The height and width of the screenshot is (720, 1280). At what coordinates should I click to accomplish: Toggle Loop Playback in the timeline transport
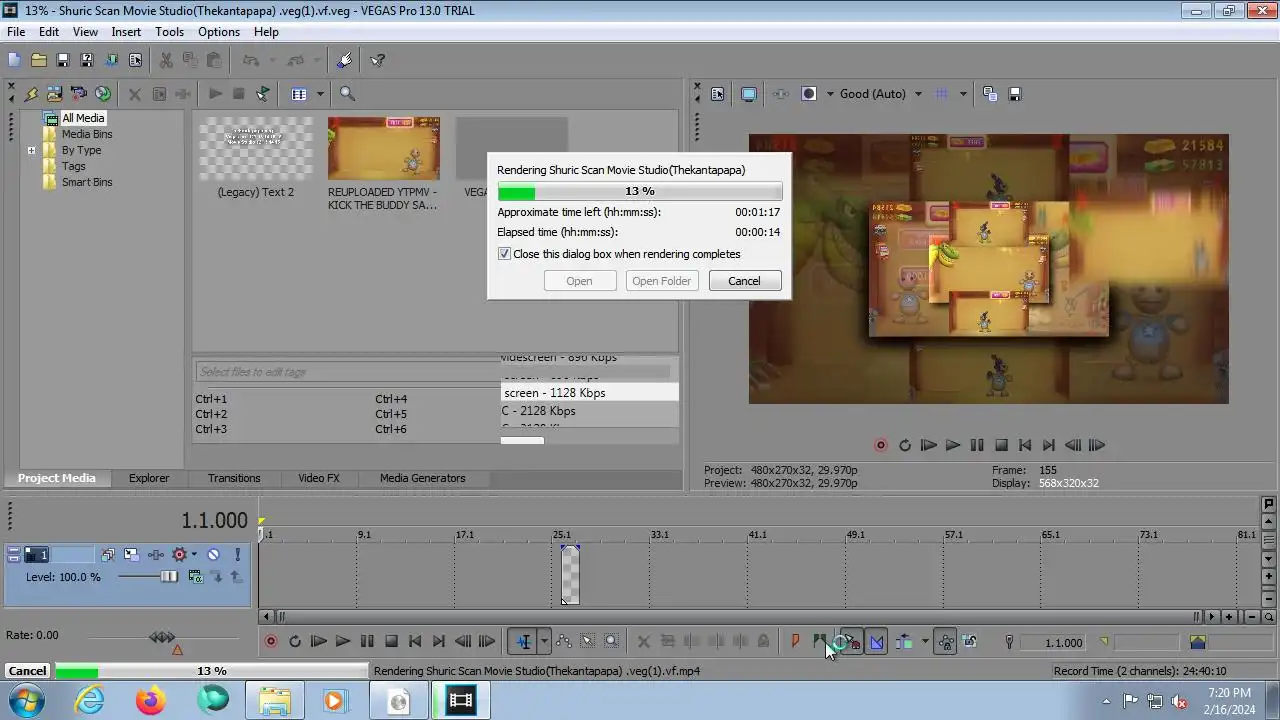pyautogui.click(x=295, y=642)
